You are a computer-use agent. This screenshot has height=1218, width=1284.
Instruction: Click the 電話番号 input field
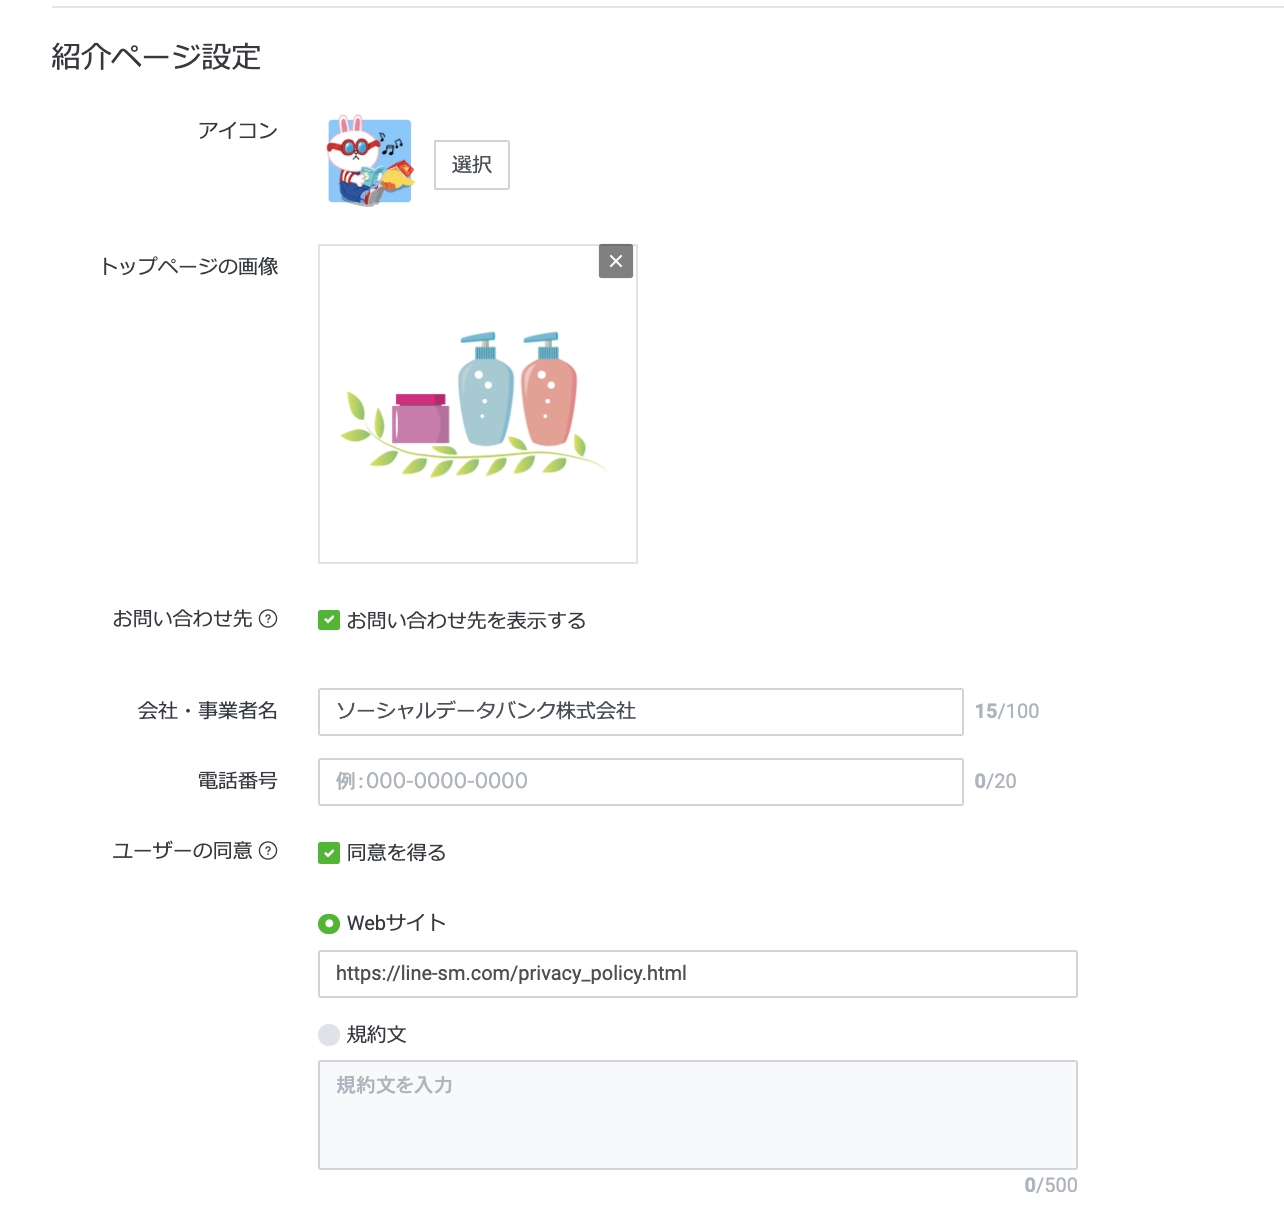640,782
